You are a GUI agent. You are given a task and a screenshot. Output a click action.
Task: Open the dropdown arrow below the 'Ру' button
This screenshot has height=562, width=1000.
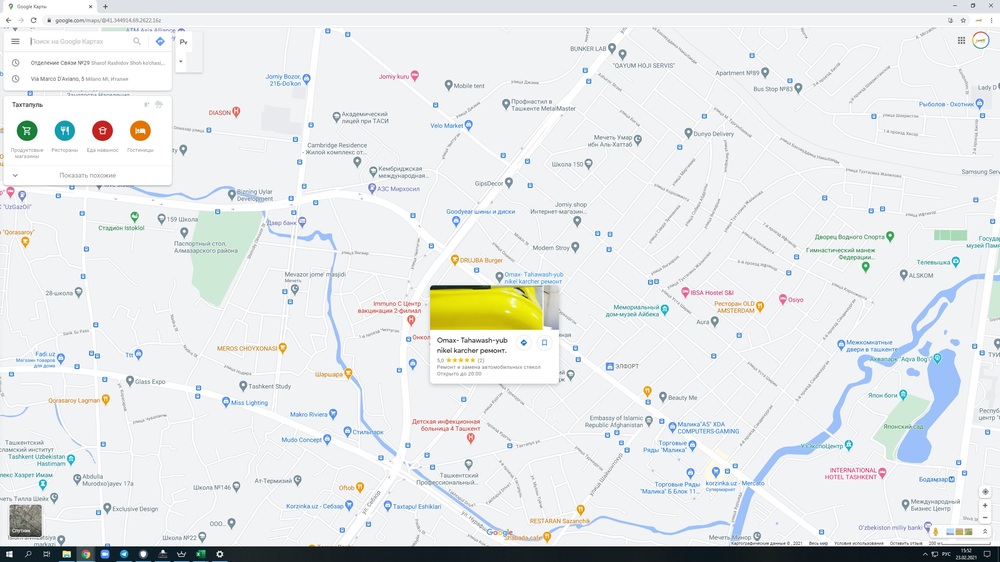tap(181, 61)
